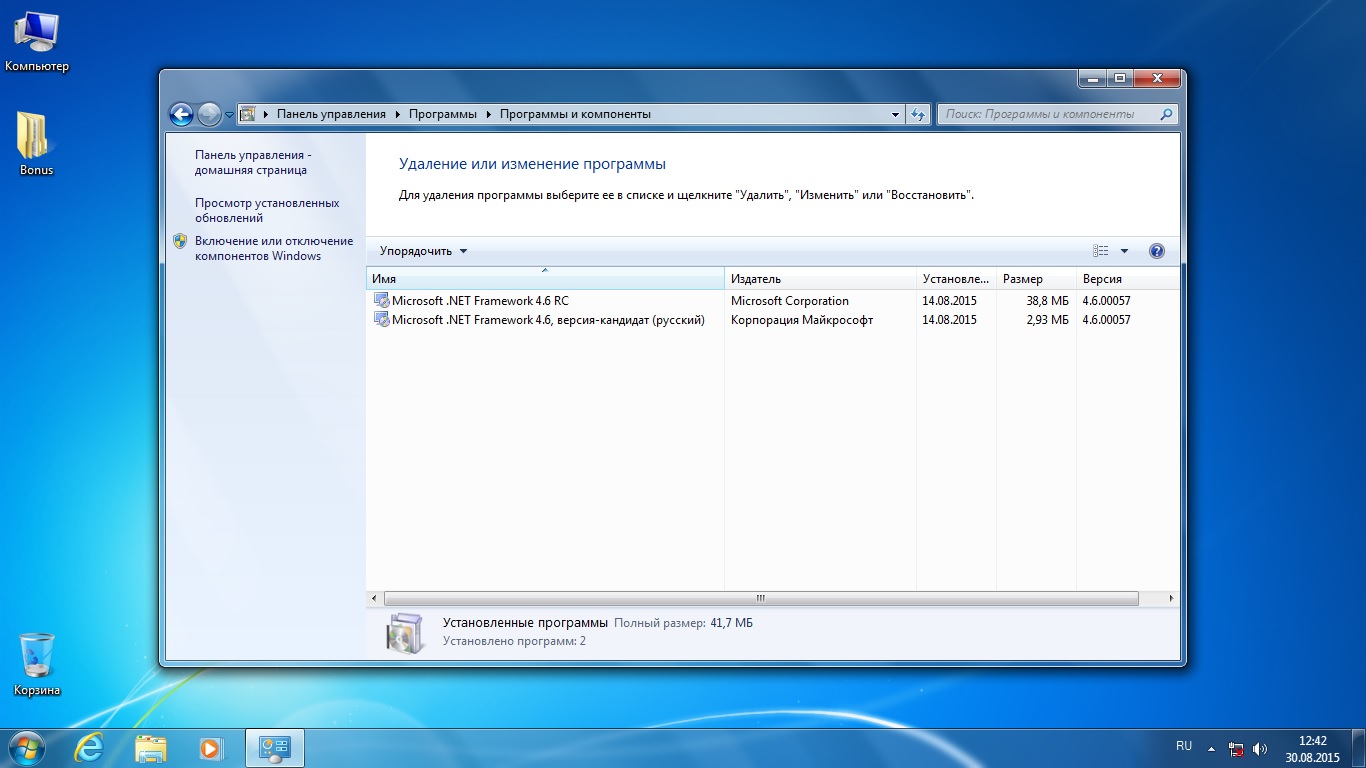Click Control Panel taskbar button
The width and height of the screenshot is (1366, 768).
(x=274, y=748)
